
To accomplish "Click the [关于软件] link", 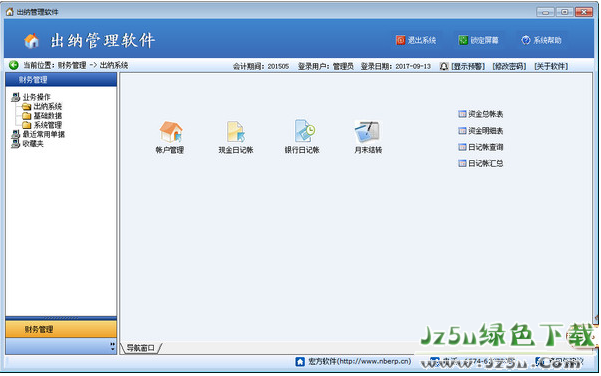I will (x=551, y=66).
